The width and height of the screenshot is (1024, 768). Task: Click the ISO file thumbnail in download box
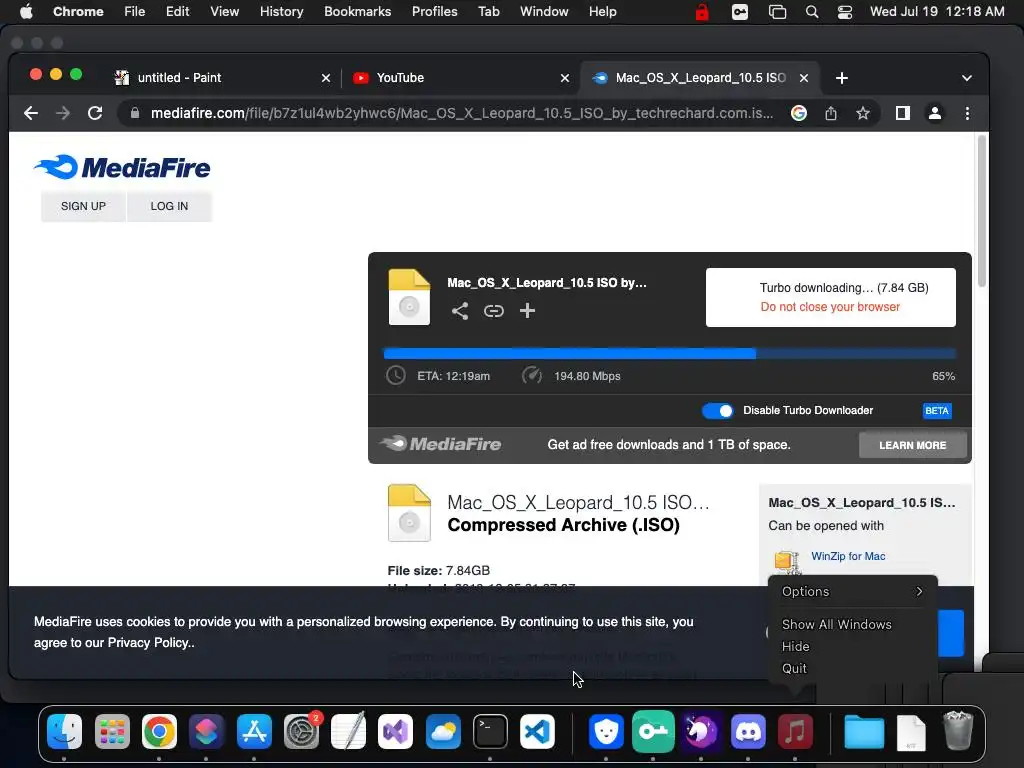tap(409, 297)
